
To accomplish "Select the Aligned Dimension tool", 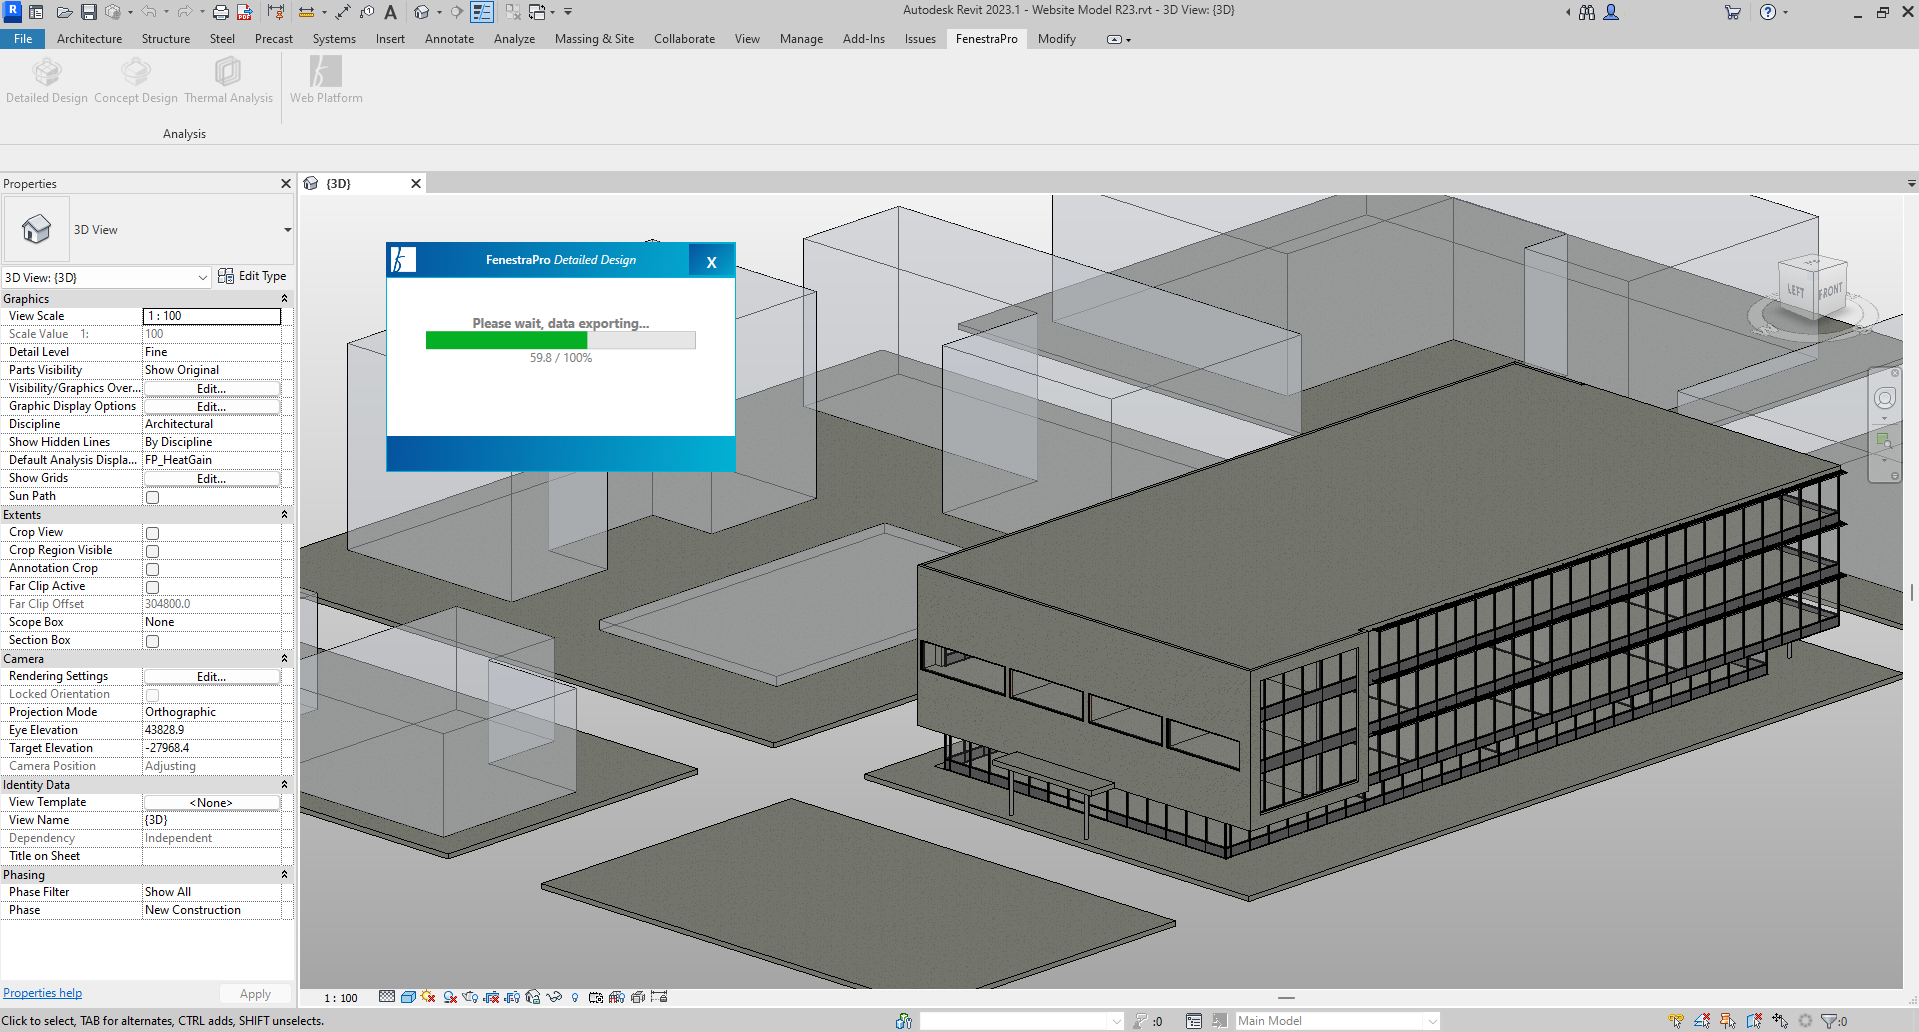I will (x=343, y=12).
